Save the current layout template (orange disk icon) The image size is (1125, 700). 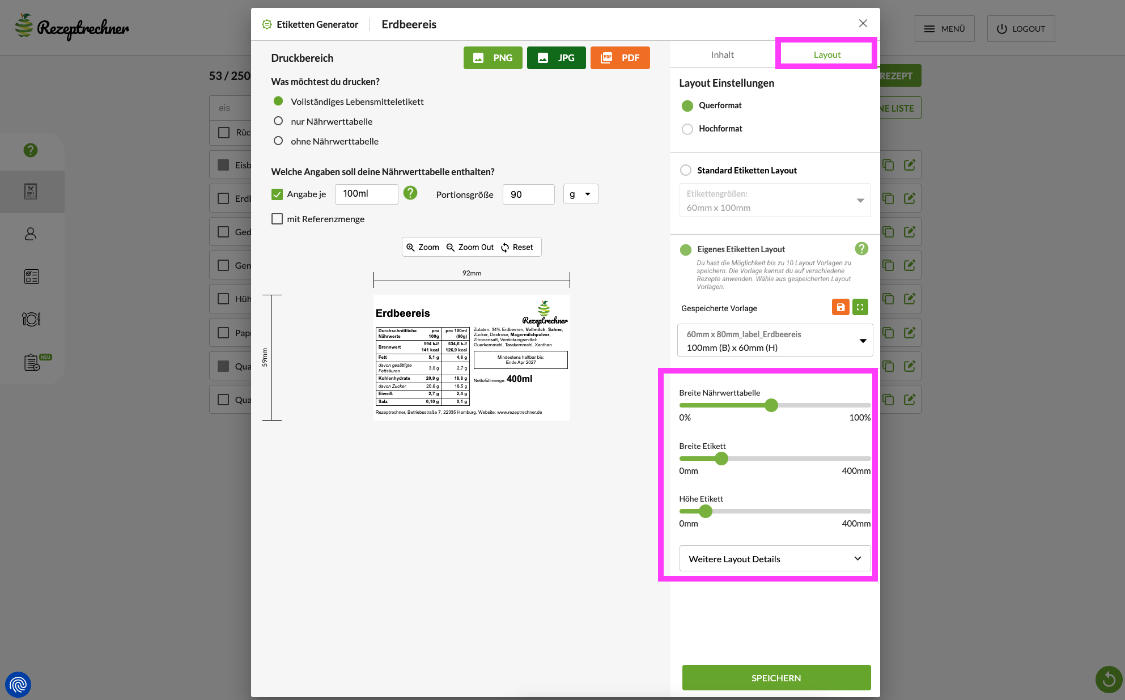840,307
